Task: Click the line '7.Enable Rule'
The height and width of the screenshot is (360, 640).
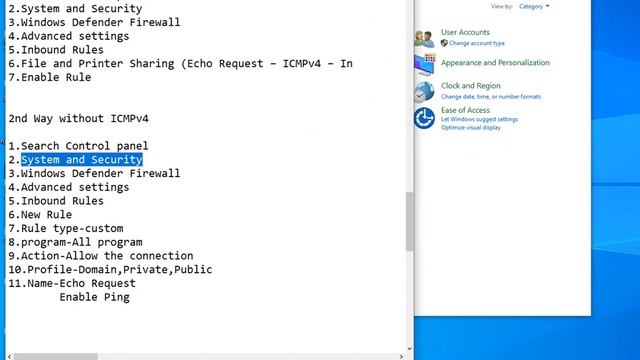Action: pyautogui.click(x=50, y=77)
